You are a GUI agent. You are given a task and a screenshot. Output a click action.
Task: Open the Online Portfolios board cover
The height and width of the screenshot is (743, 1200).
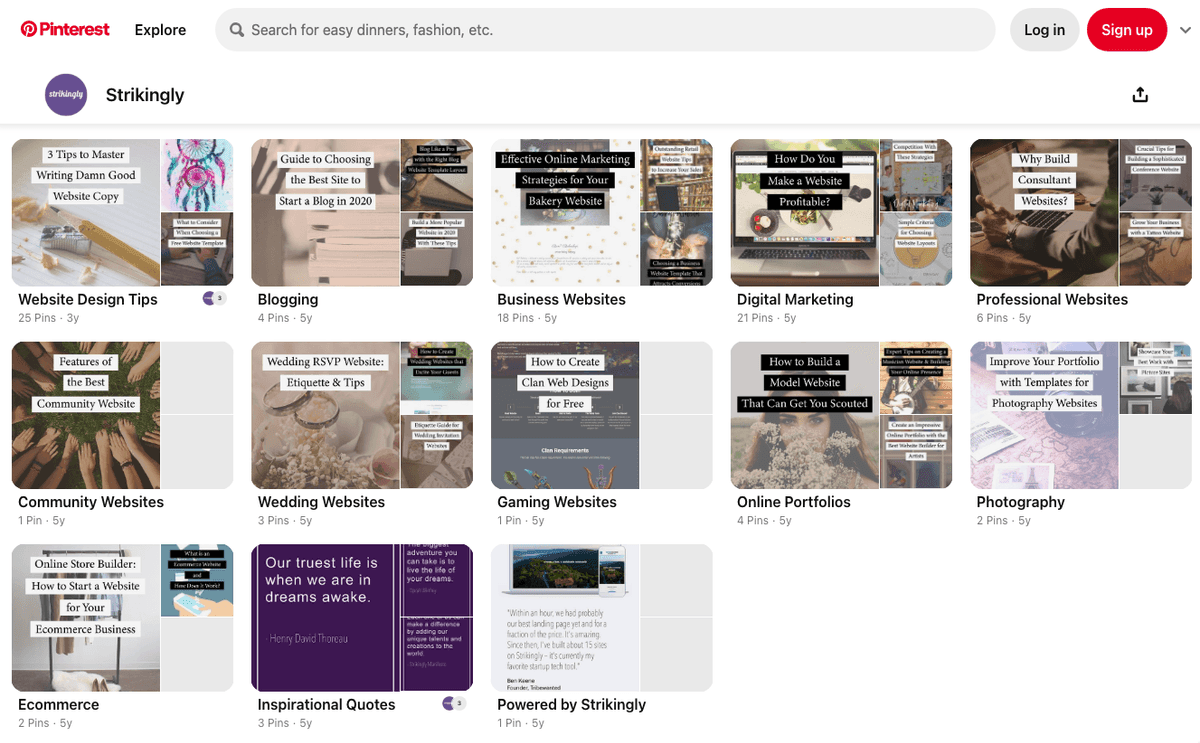pyautogui.click(x=842, y=415)
